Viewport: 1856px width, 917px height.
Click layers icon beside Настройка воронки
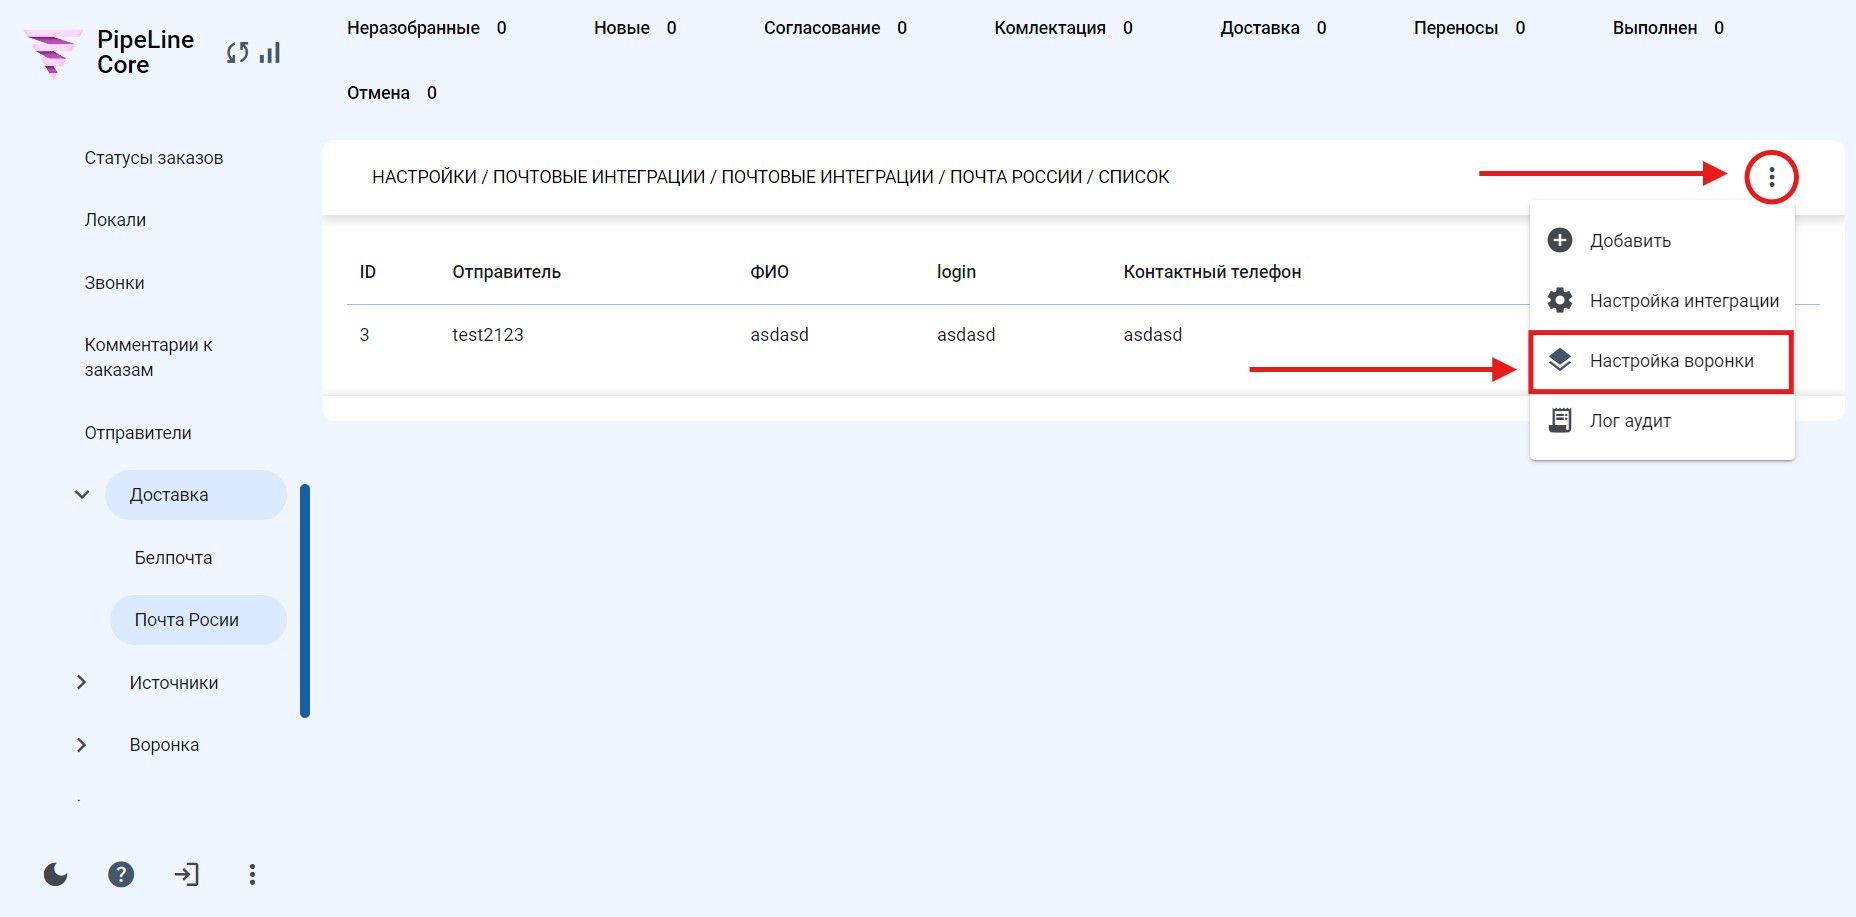(x=1560, y=360)
